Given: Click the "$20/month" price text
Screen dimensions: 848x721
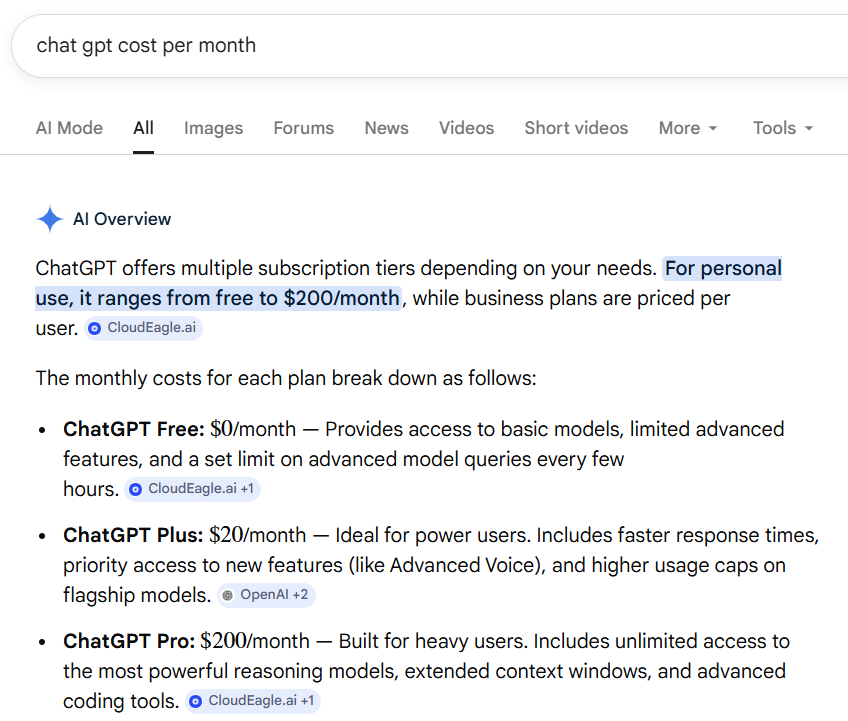Looking at the screenshot, I should [x=257, y=535].
